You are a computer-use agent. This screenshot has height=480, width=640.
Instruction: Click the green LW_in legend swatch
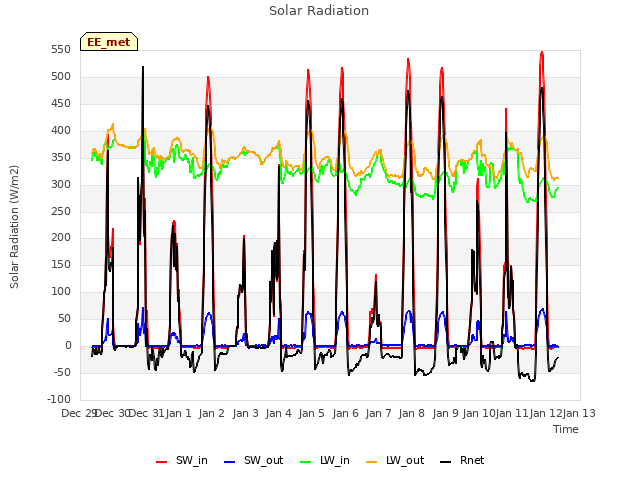[306, 462]
